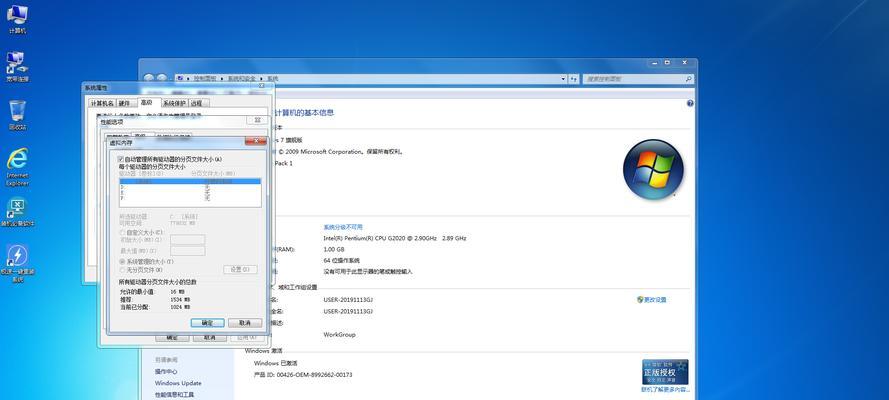The height and width of the screenshot is (400, 889).
Task: Switch to the 硬件 tab in 系统属性
Action: [x=125, y=103]
